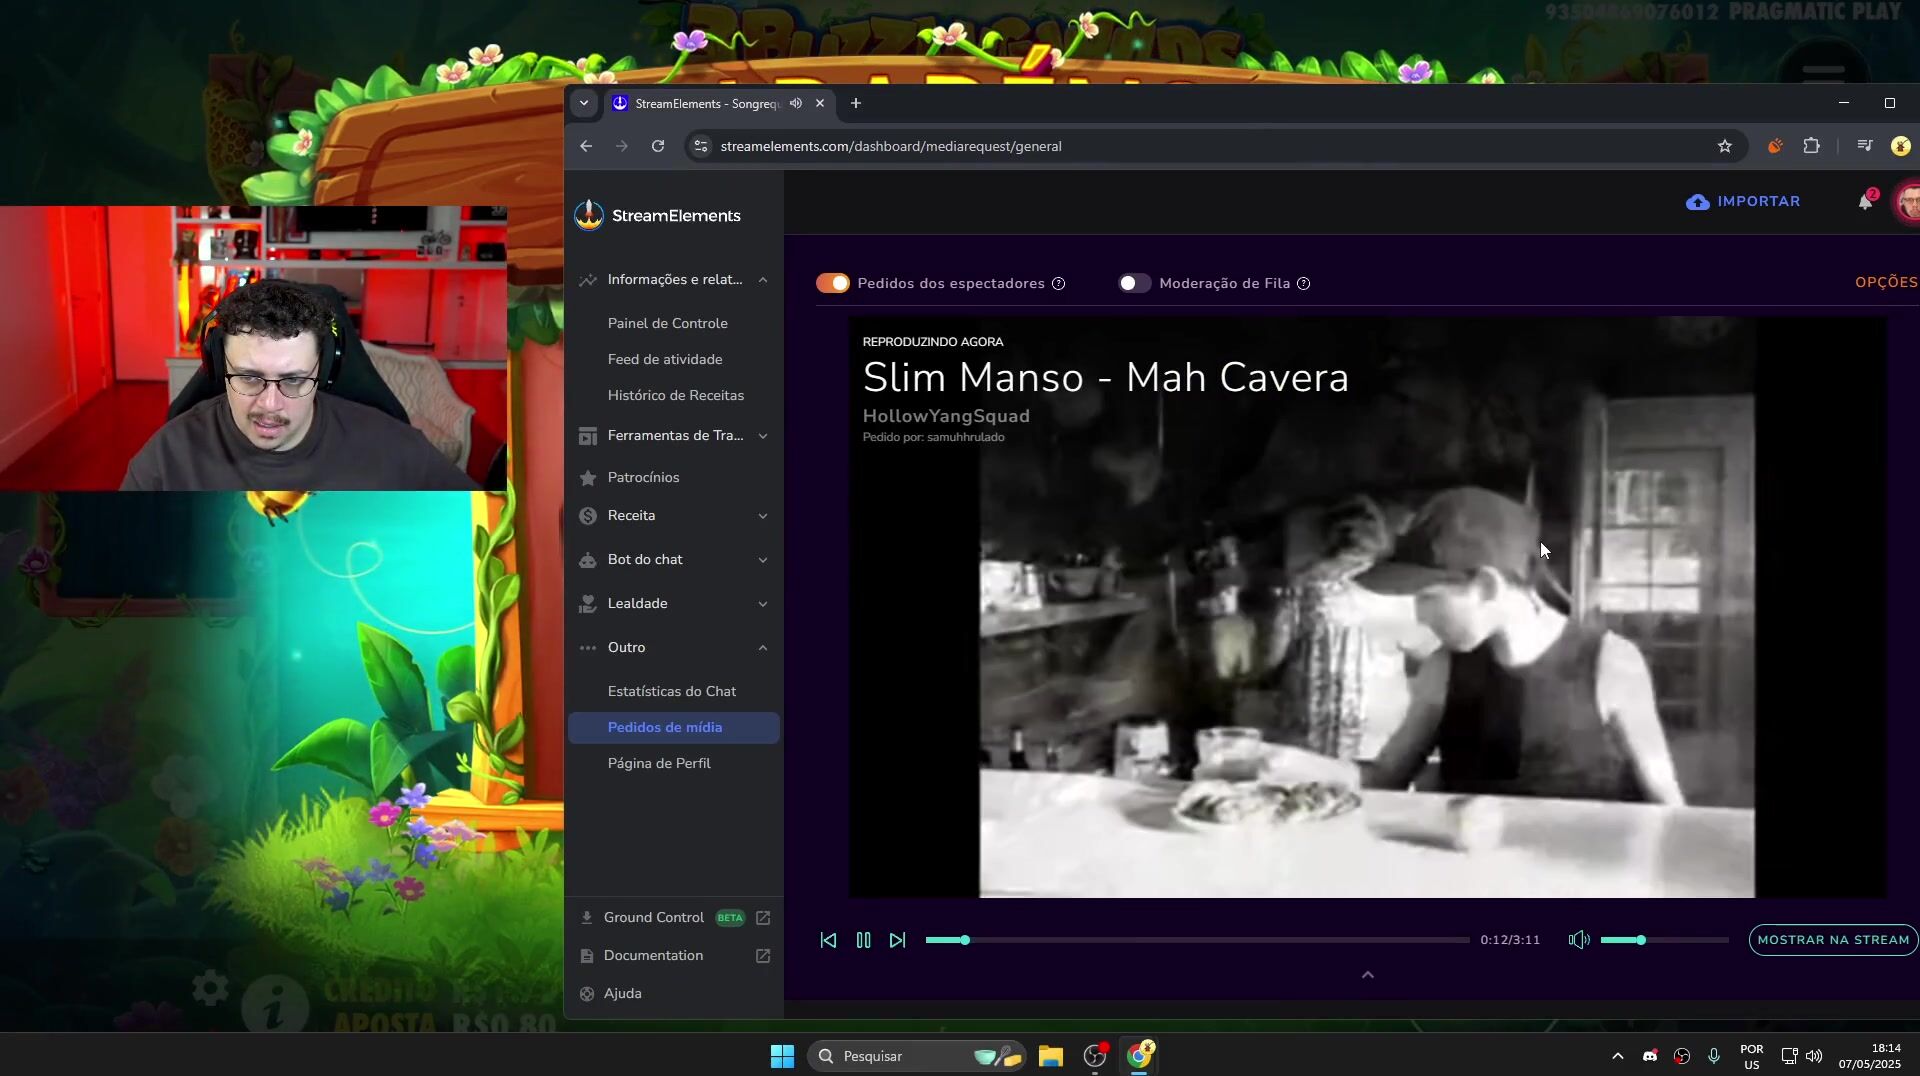
Task: Collapse Informações e relatórios section
Action: click(x=763, y=280)
